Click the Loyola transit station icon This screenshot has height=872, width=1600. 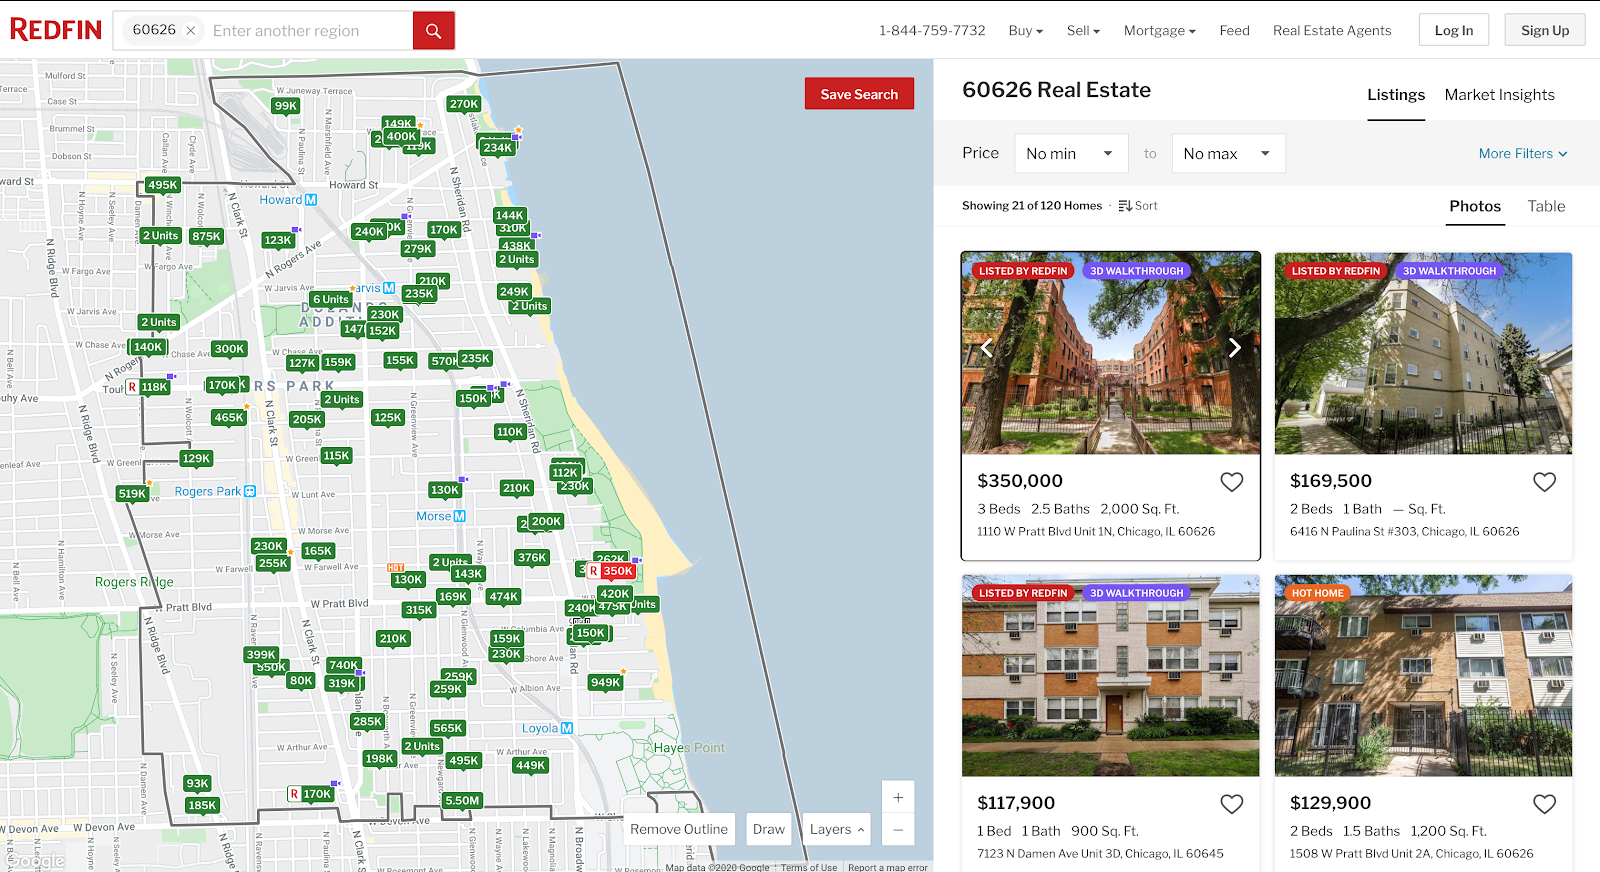(x=567, y=728)
